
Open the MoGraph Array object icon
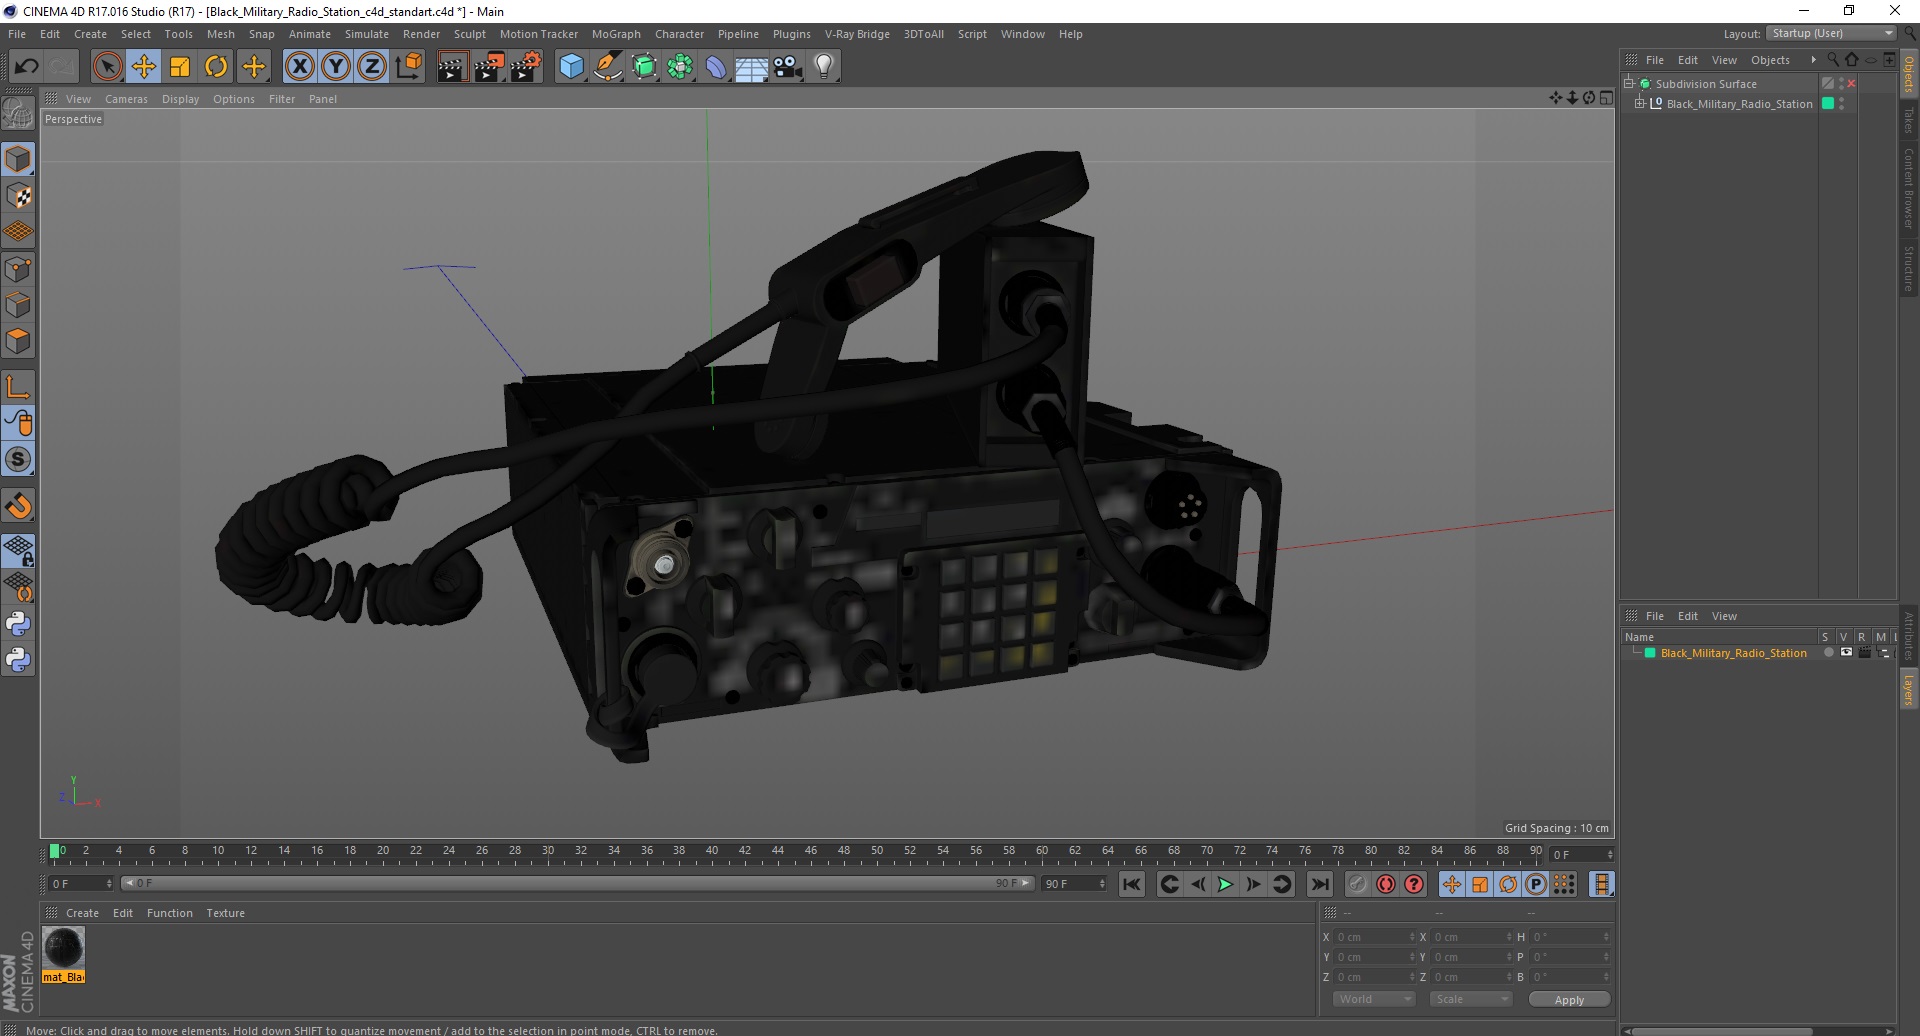pyautogui.click(x=680, y=67)
